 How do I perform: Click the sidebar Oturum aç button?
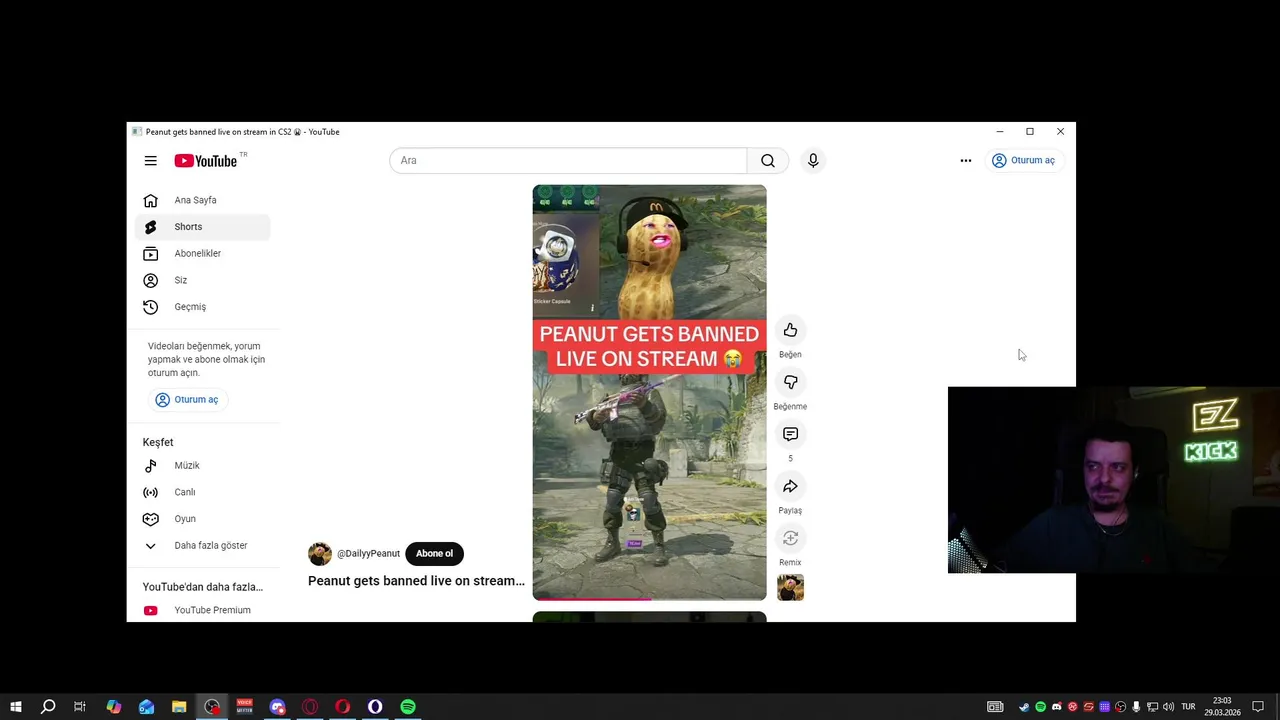(187, 399)
